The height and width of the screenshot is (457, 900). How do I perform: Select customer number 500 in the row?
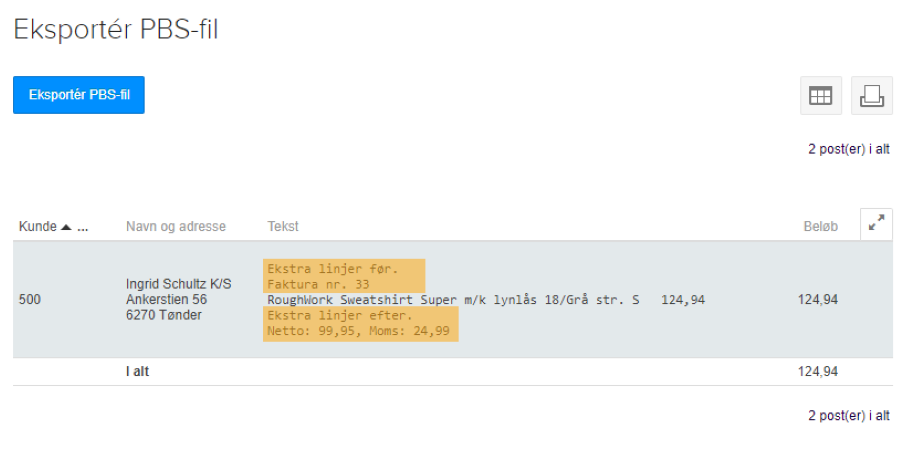[x=30, y=299]
